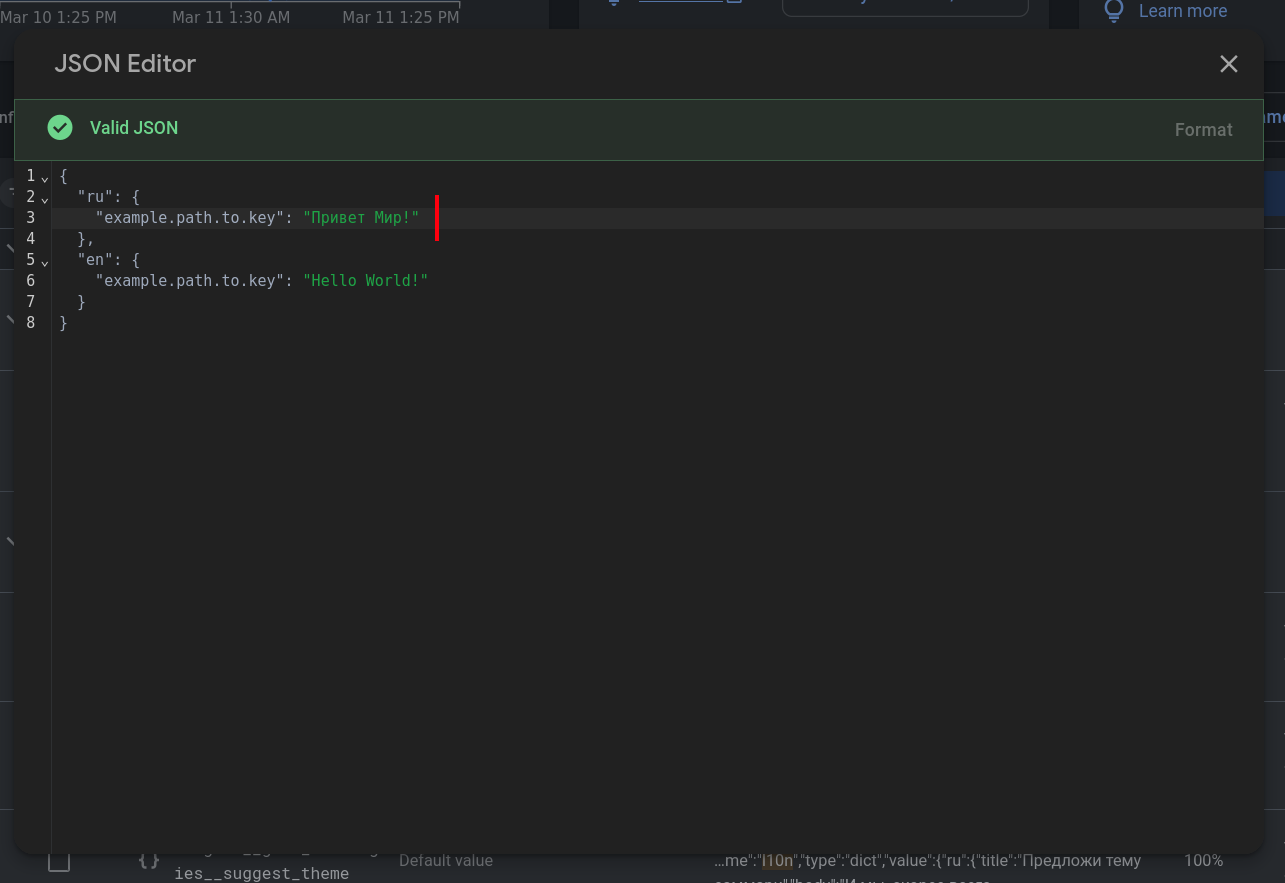
Task: Open the Learn more link
Action: click(x=1182, y=11)
